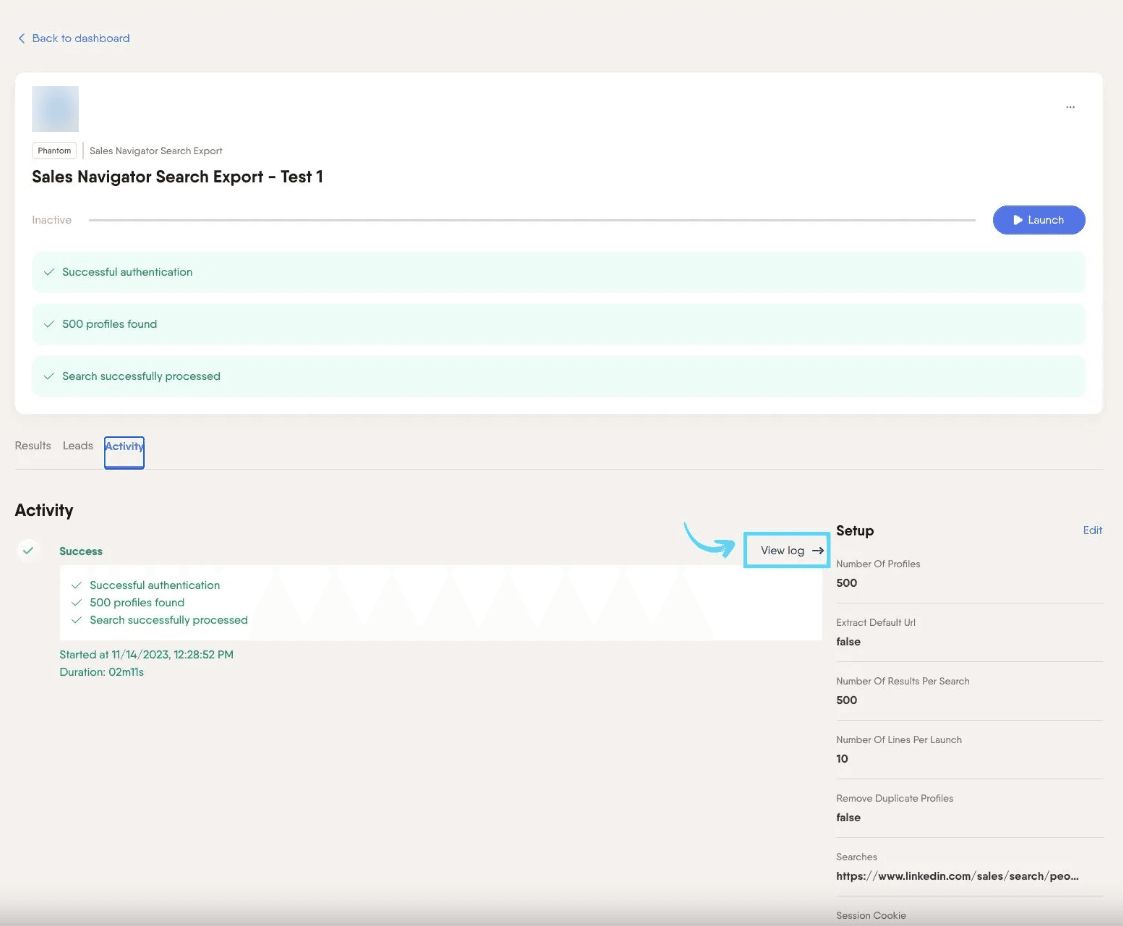Click play icon inside Launch button

pyautogui.click(x=1018, y=220)
